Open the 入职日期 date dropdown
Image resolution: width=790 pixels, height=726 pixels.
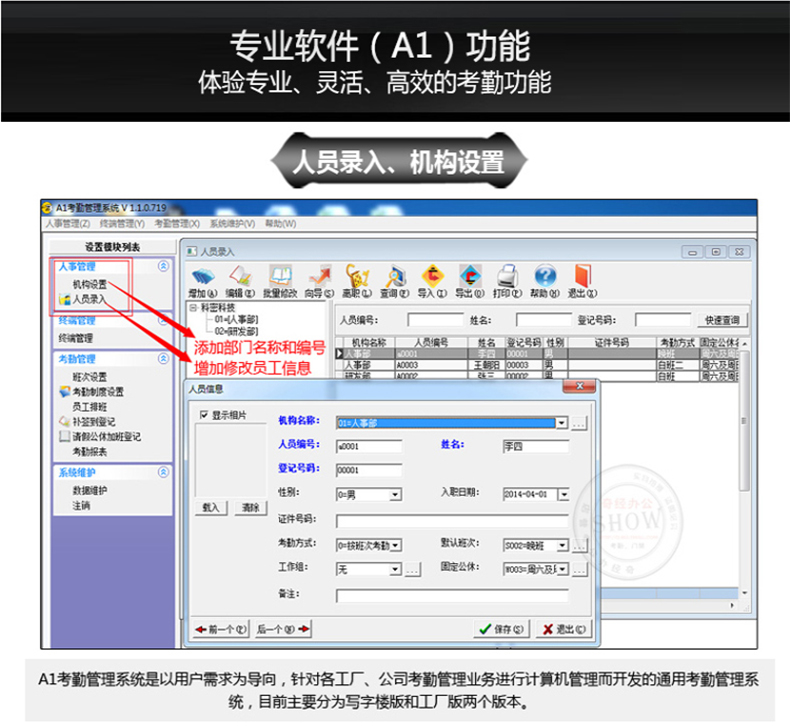(564, 494)
